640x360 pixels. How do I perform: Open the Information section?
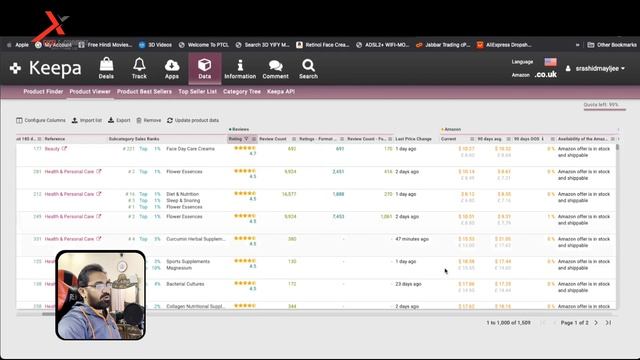[x=240, y=68]
